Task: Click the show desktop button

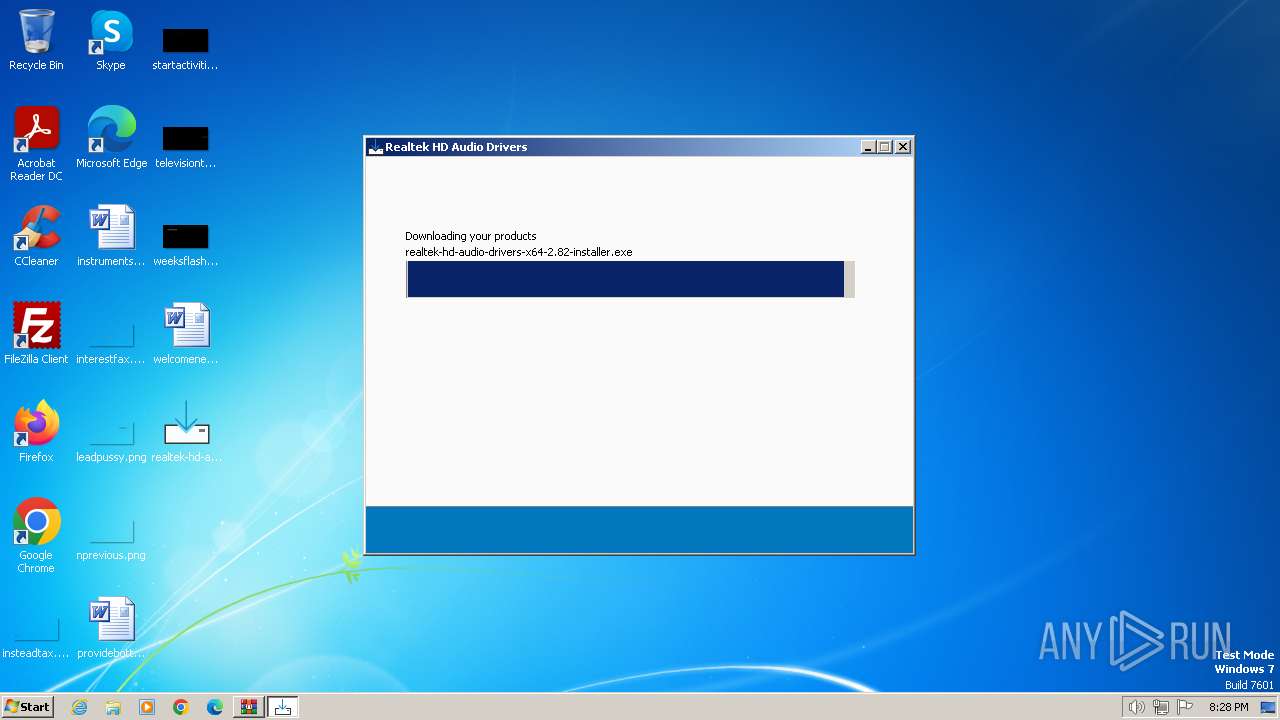Action: click(x=1268, y=707)
